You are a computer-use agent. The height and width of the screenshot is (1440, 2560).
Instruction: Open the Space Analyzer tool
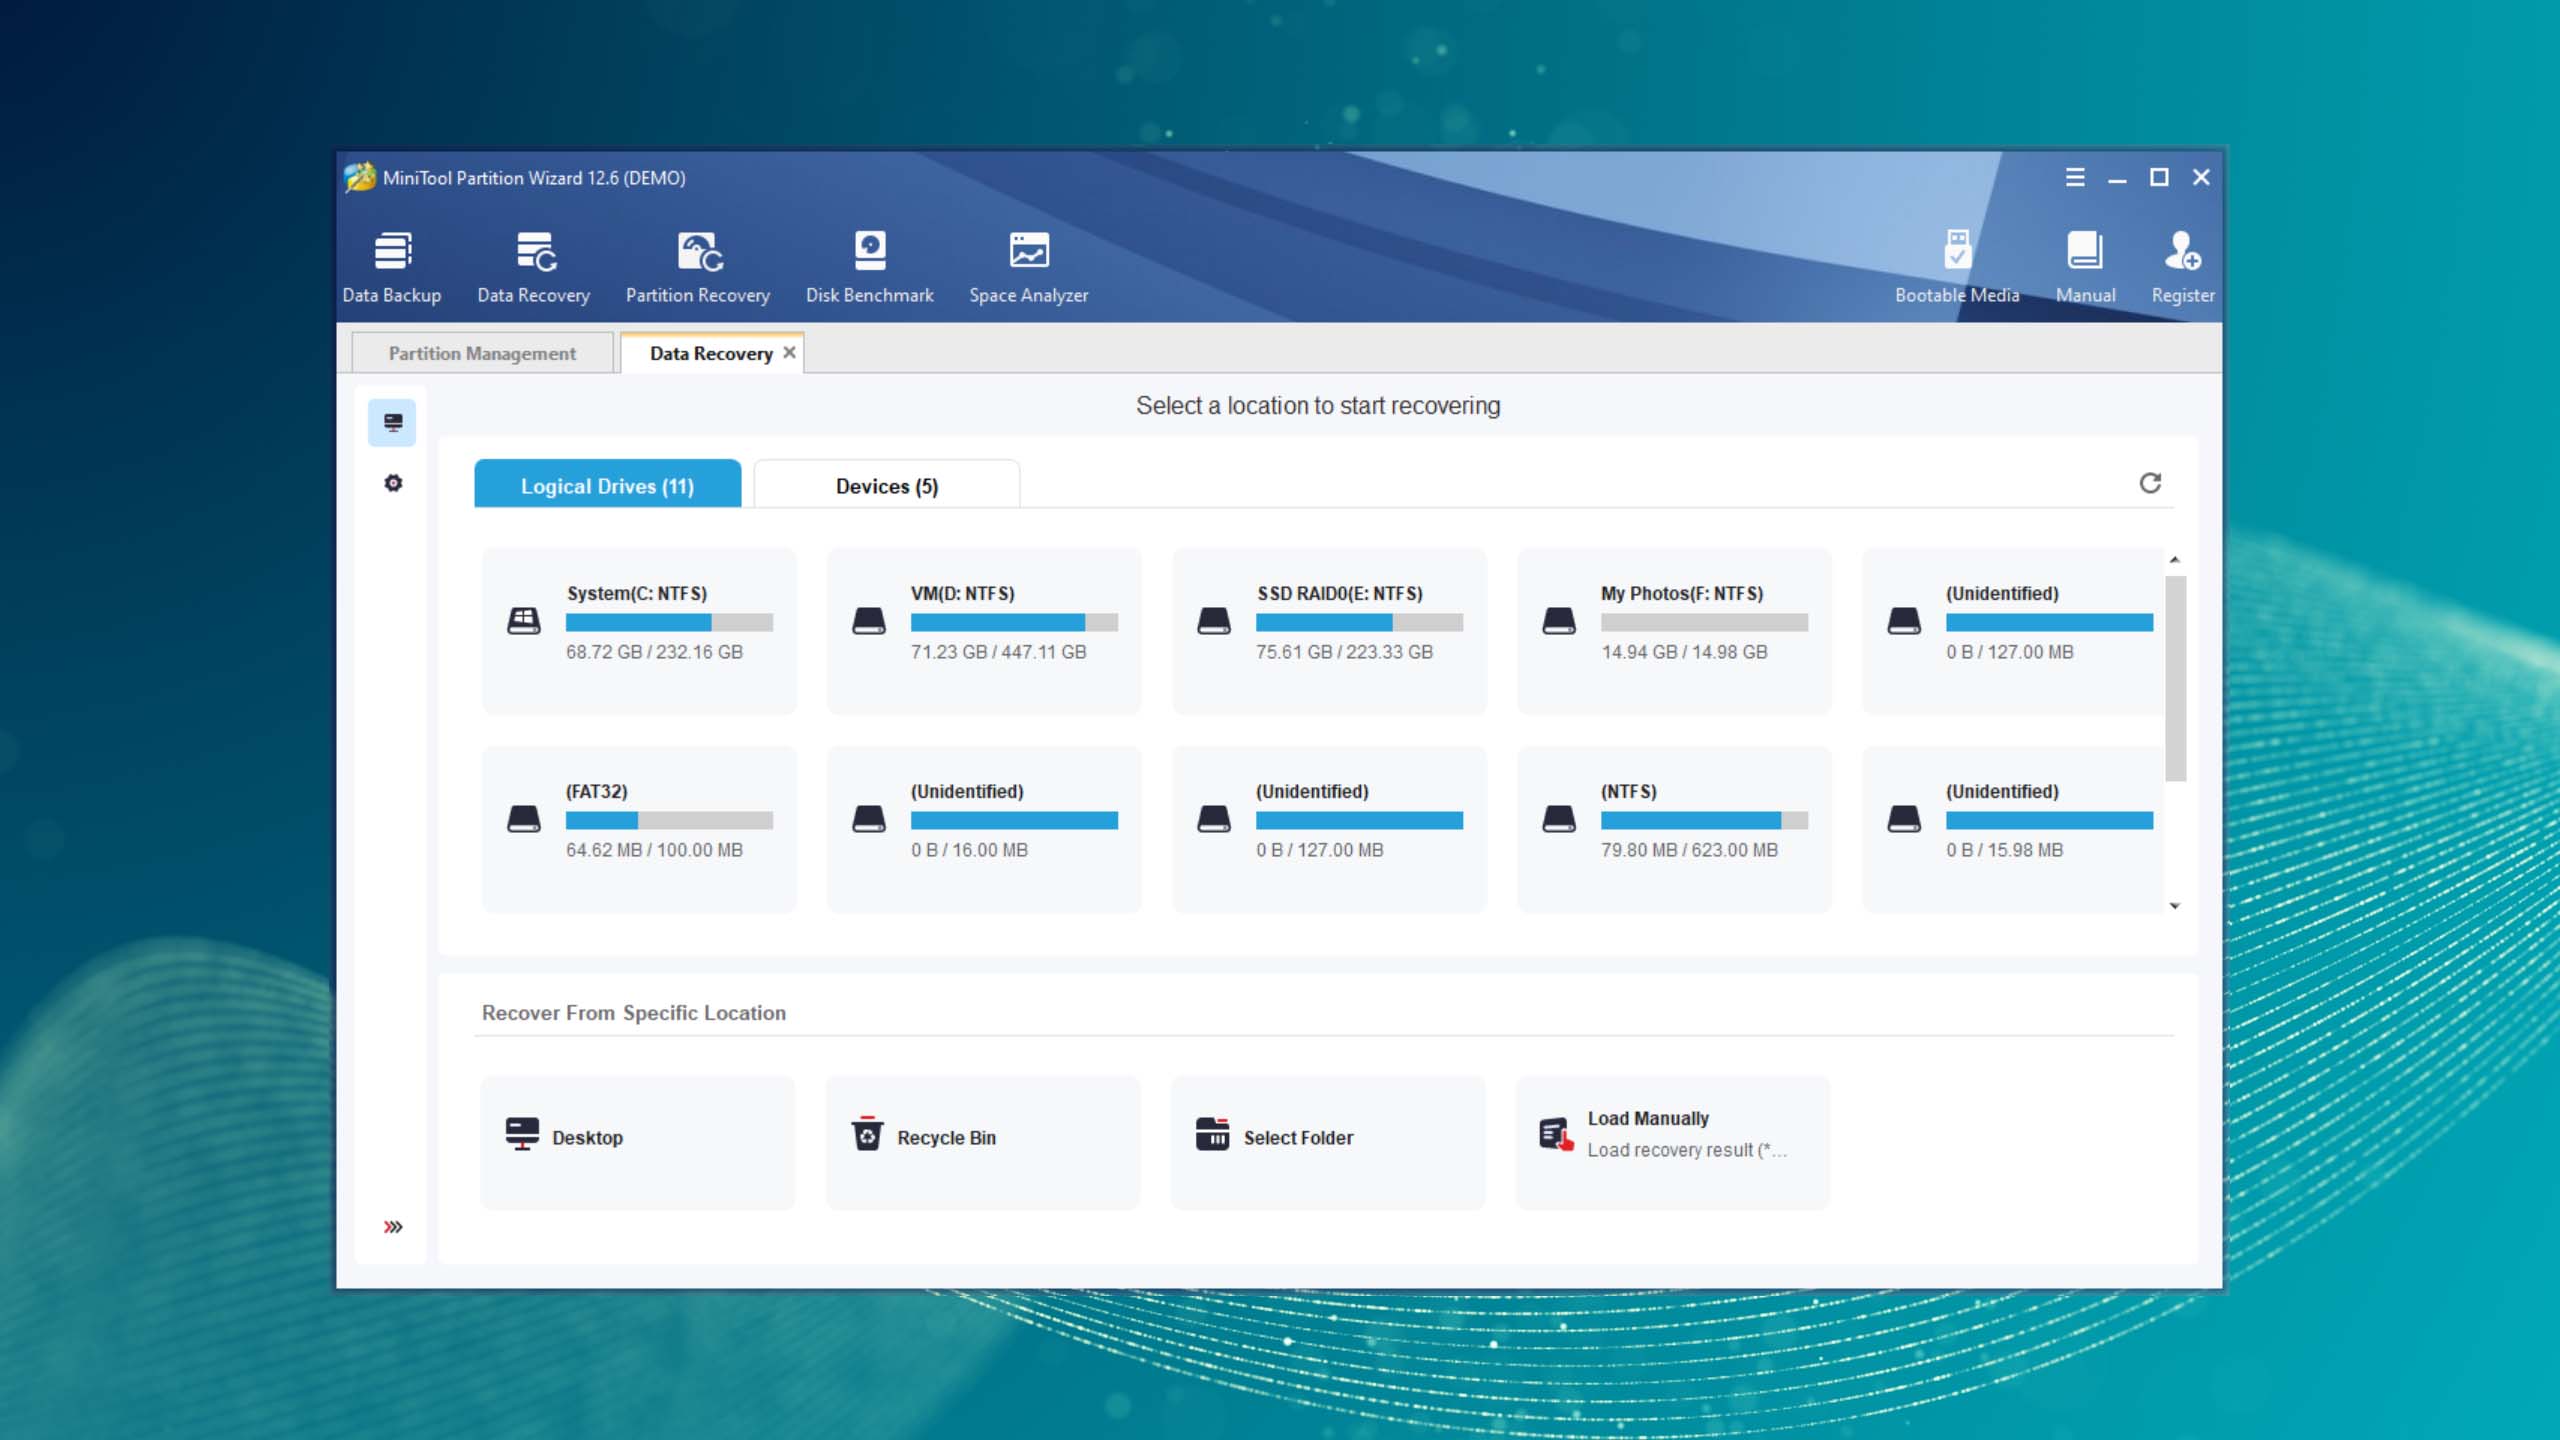1029,267
